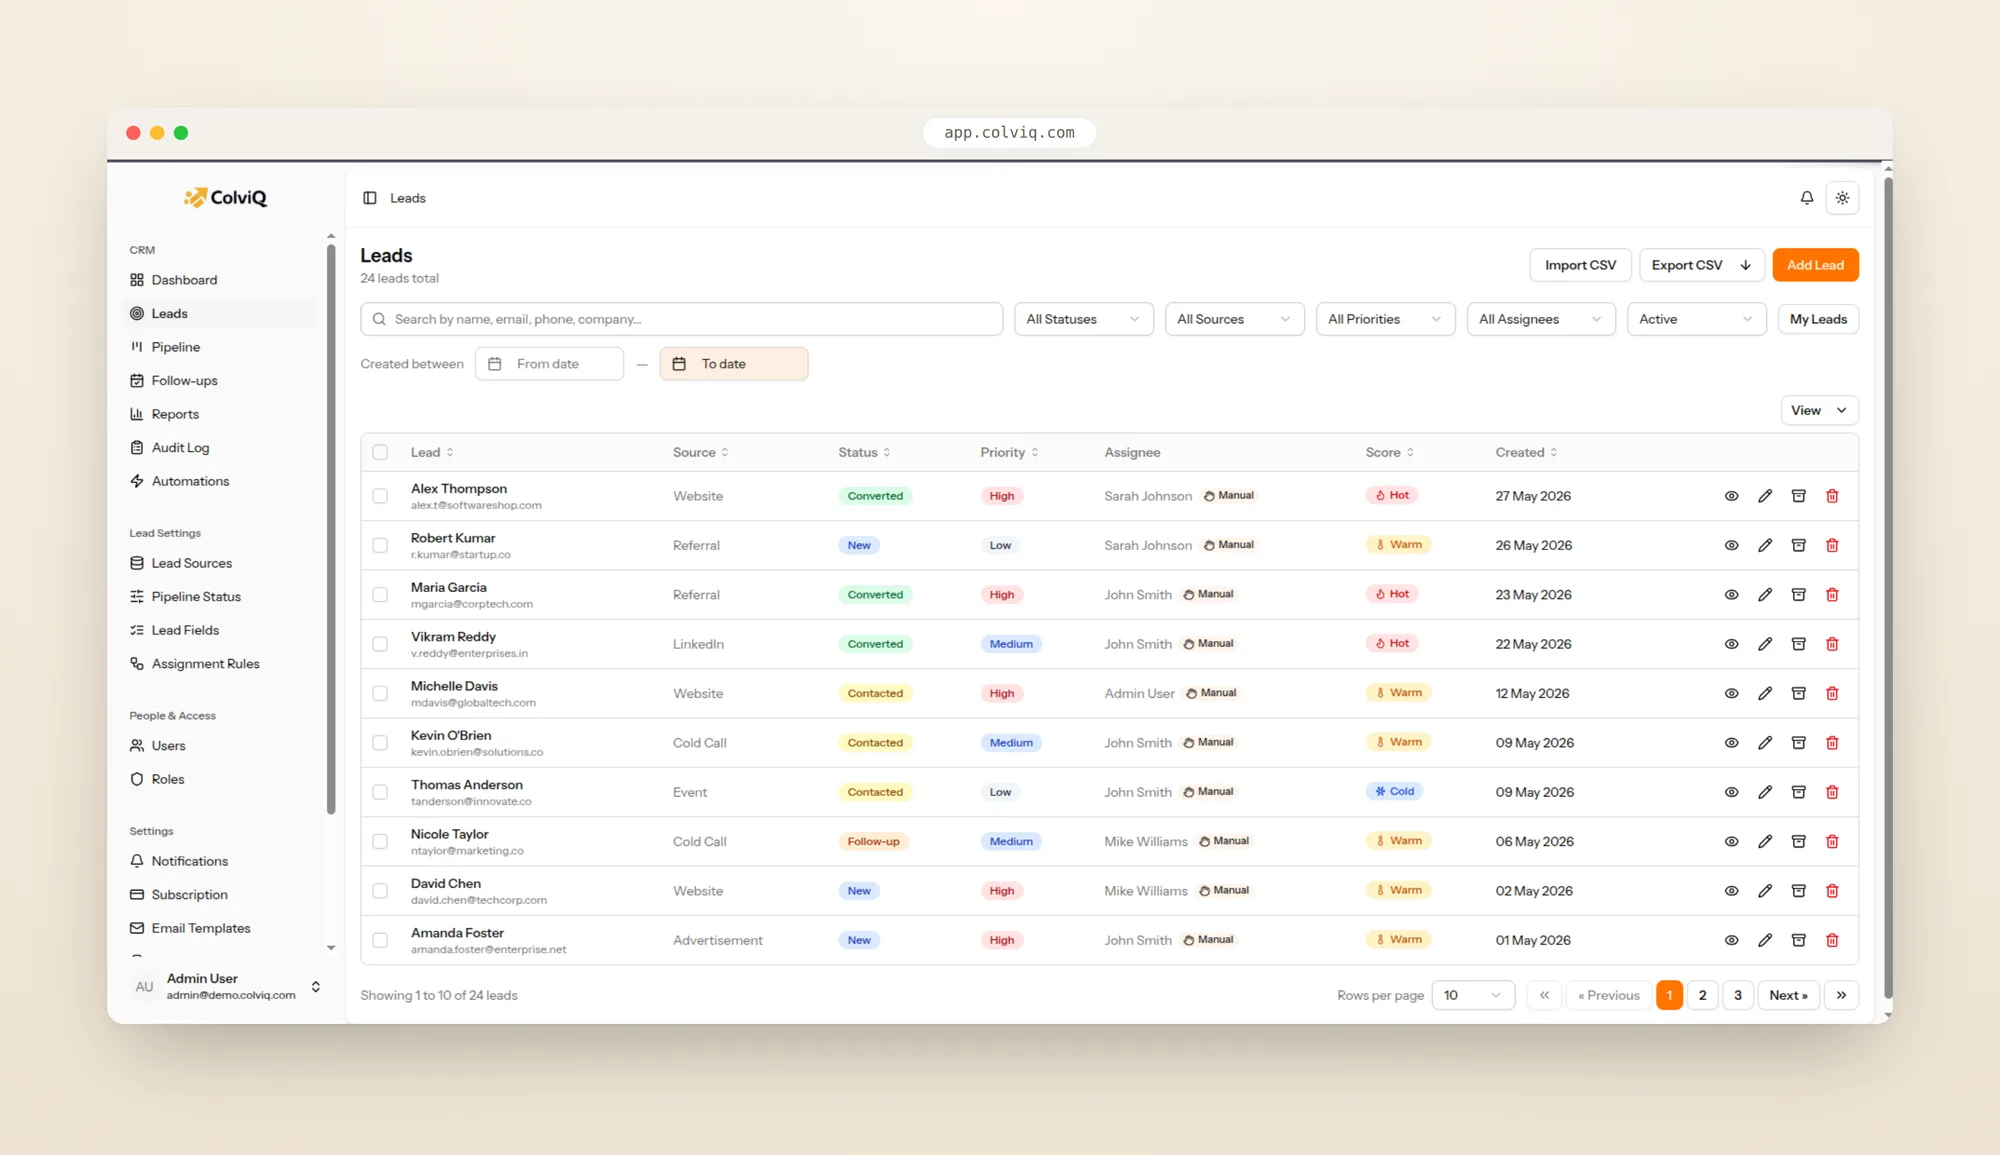Image resolution: width=2000 pixels, height=1155 pixels.
Task: View Amanda Foster lead with eye icon
Action: click(x=1731, y=940)
